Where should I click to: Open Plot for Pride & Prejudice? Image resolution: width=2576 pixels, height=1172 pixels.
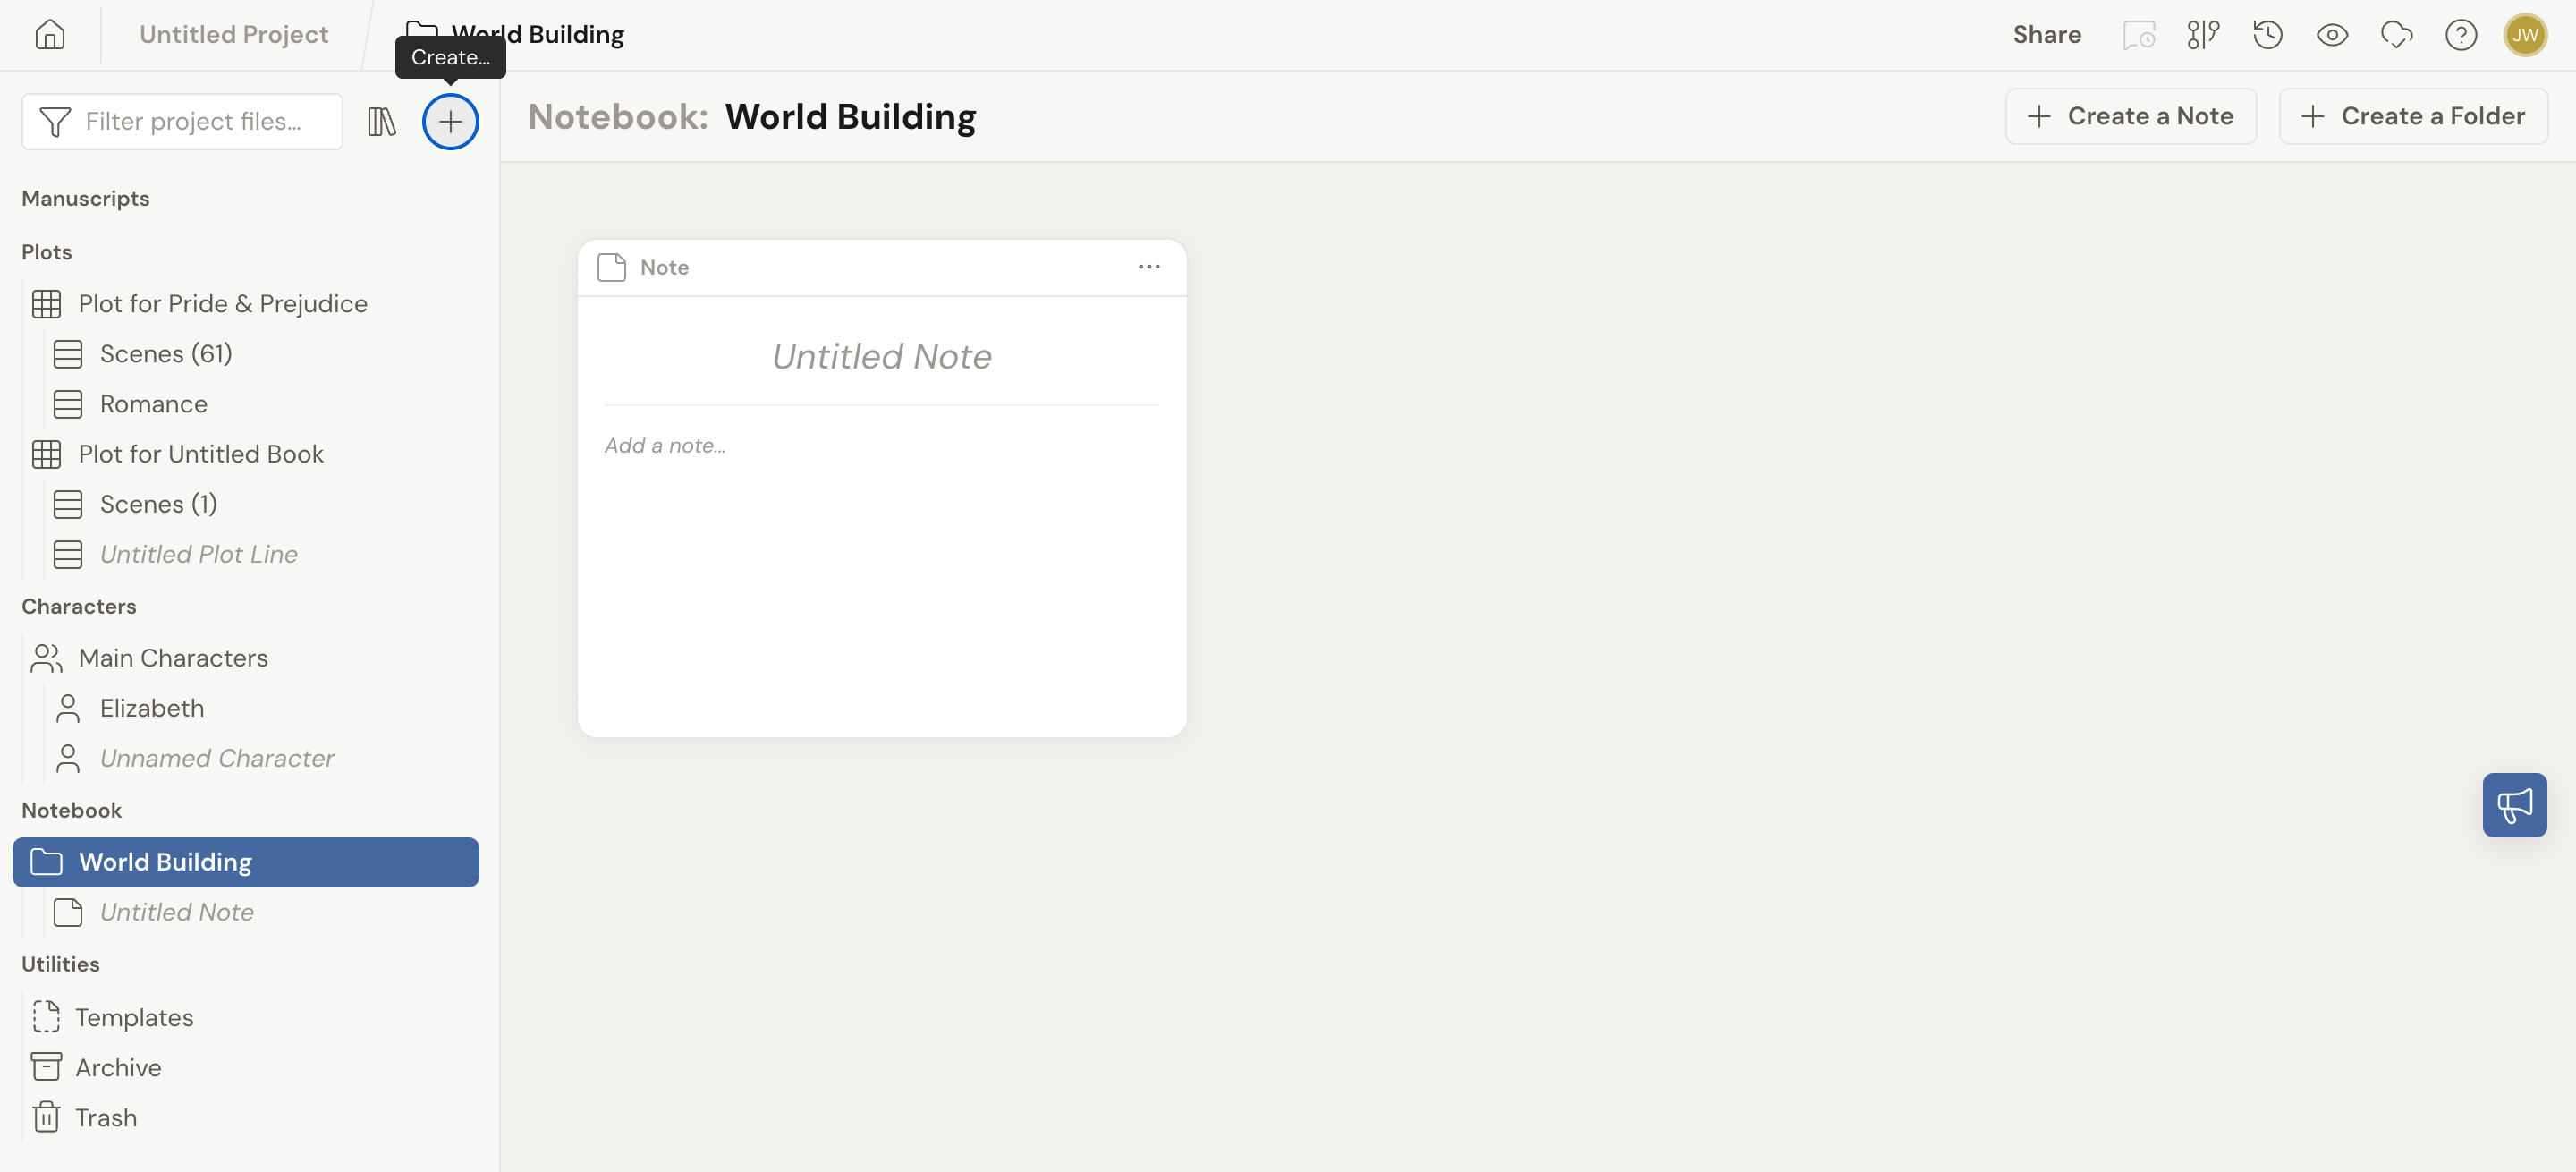(x=223, y=304)
